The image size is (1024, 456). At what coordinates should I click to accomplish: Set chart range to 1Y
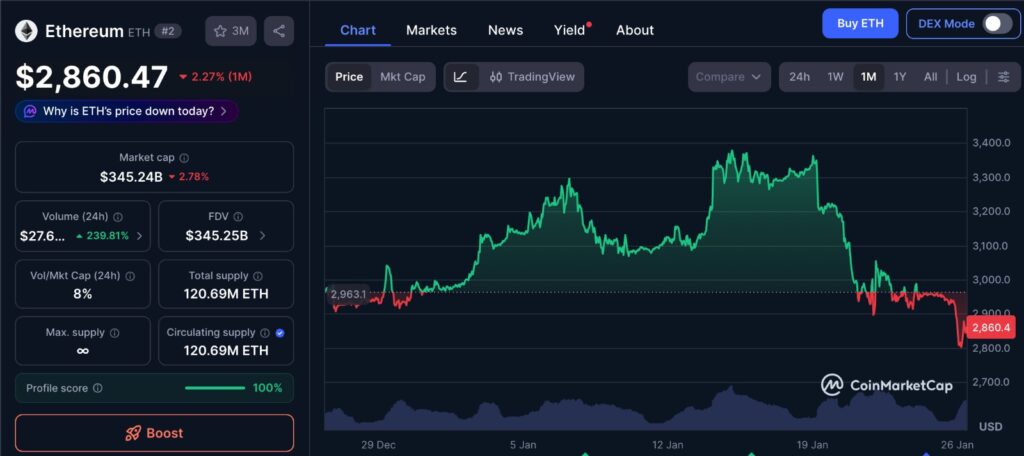coord(900,77)
